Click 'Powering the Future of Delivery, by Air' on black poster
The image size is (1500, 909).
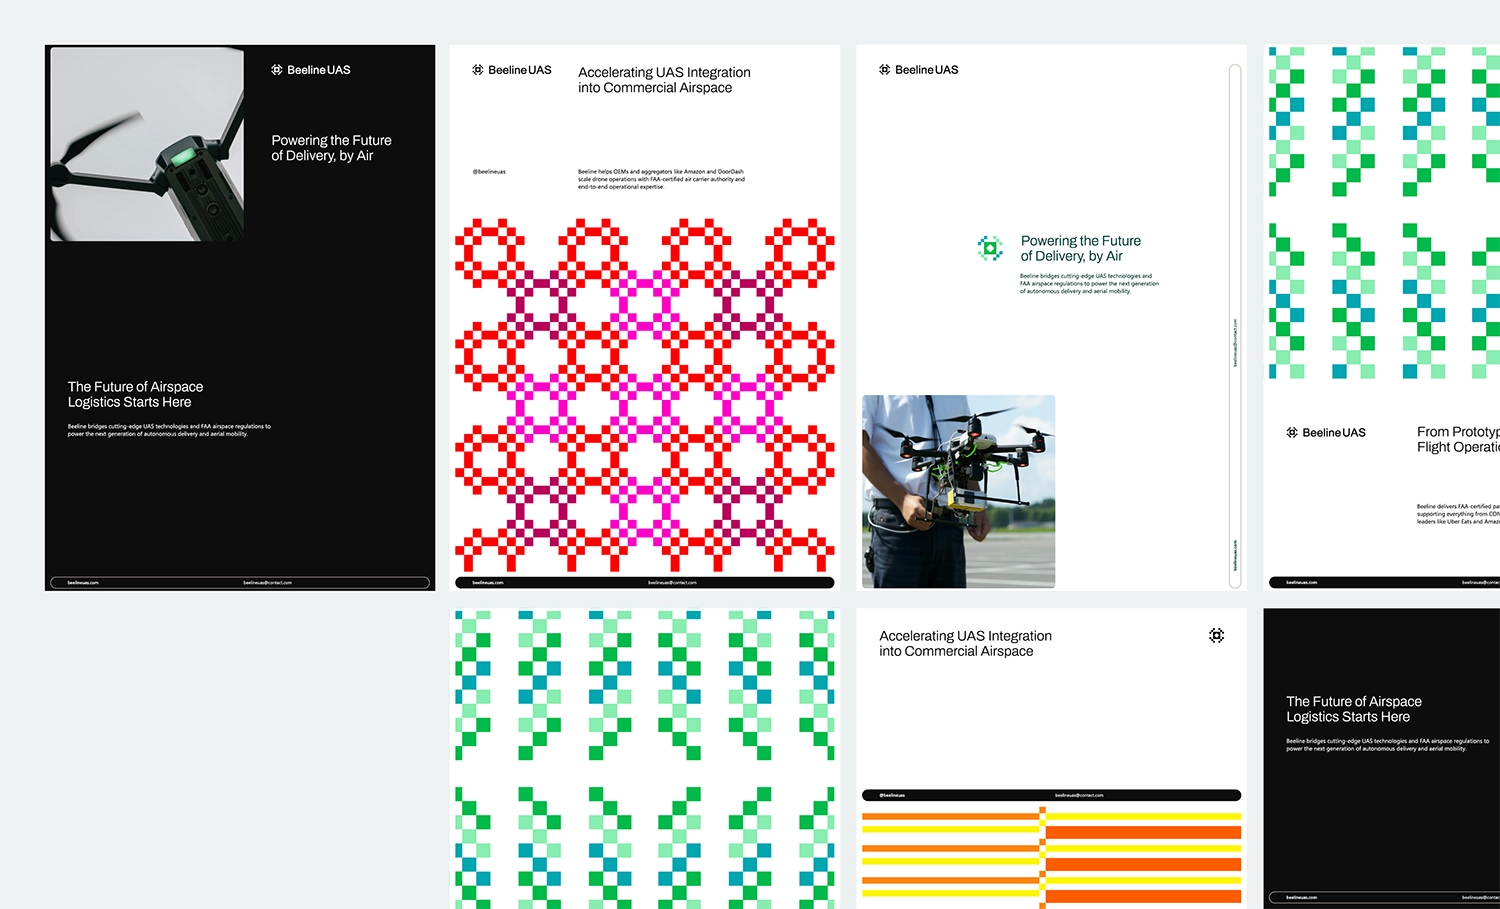click(x=331, y=148)
